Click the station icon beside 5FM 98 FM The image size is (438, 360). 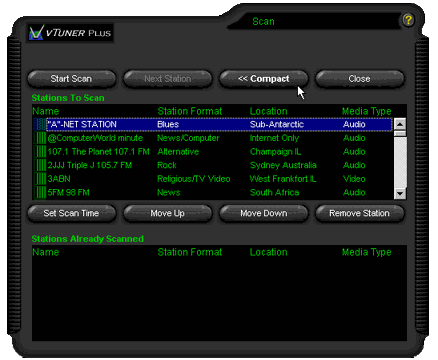tap(40, 192)
